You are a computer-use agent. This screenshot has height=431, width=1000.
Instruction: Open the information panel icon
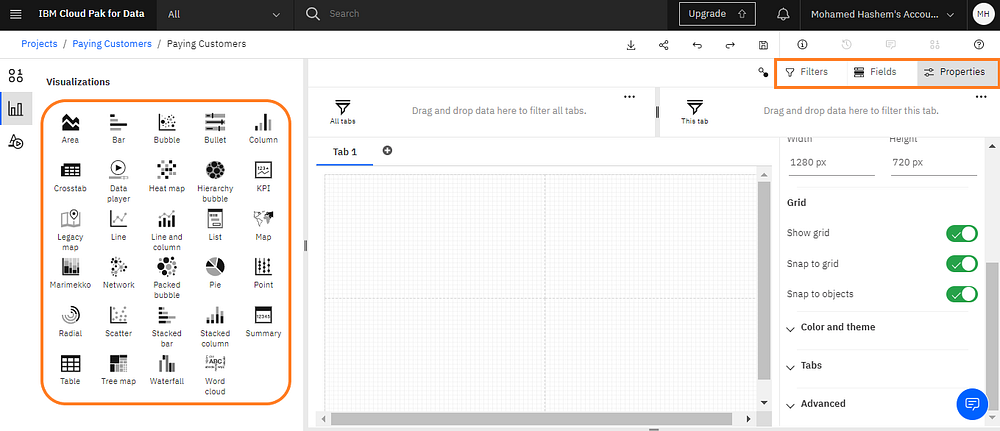[802, 45]
